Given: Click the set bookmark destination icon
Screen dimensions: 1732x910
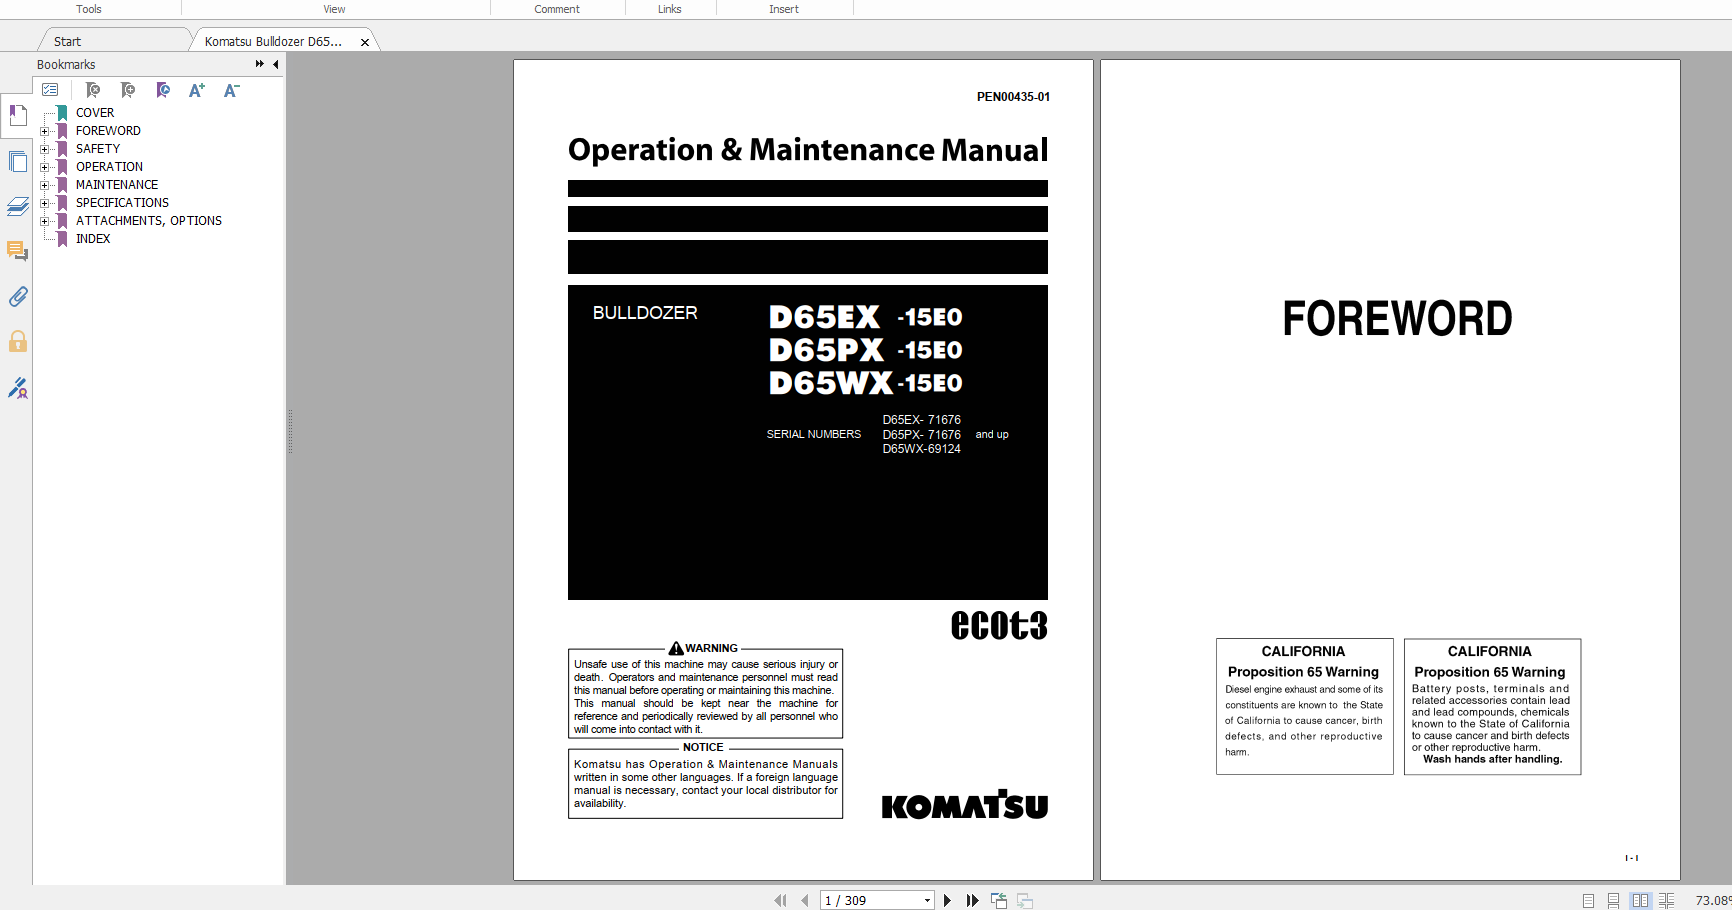Looking at the screenshot, I should click(163, 90).
